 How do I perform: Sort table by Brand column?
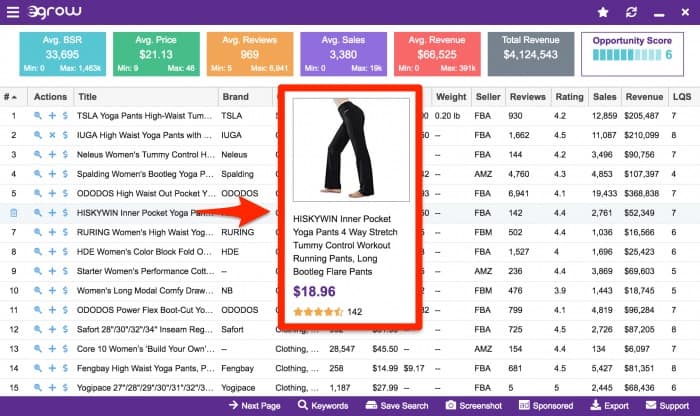pyautogui.click(x=235, y=97)
